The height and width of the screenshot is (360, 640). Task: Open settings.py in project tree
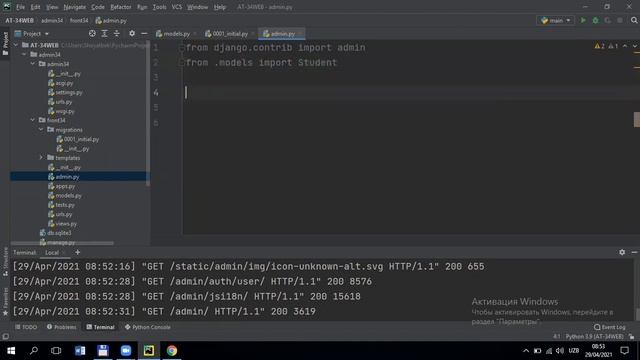tap(65, 92)
